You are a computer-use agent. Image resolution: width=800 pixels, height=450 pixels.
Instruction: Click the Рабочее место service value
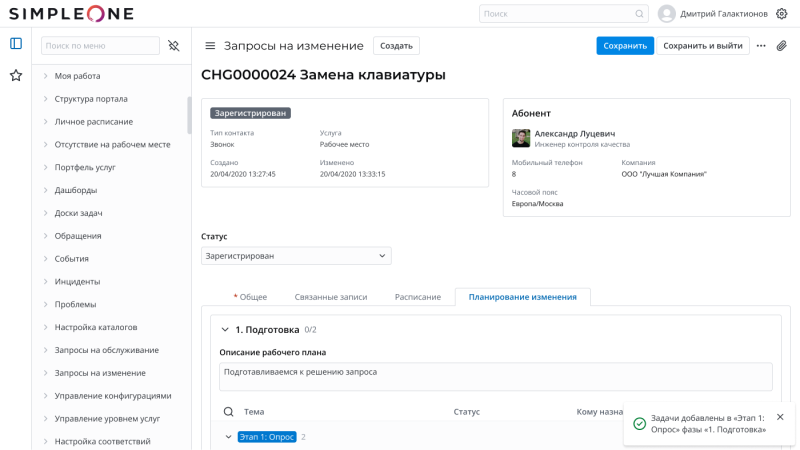pyautogui.click(x=344, y=144)
